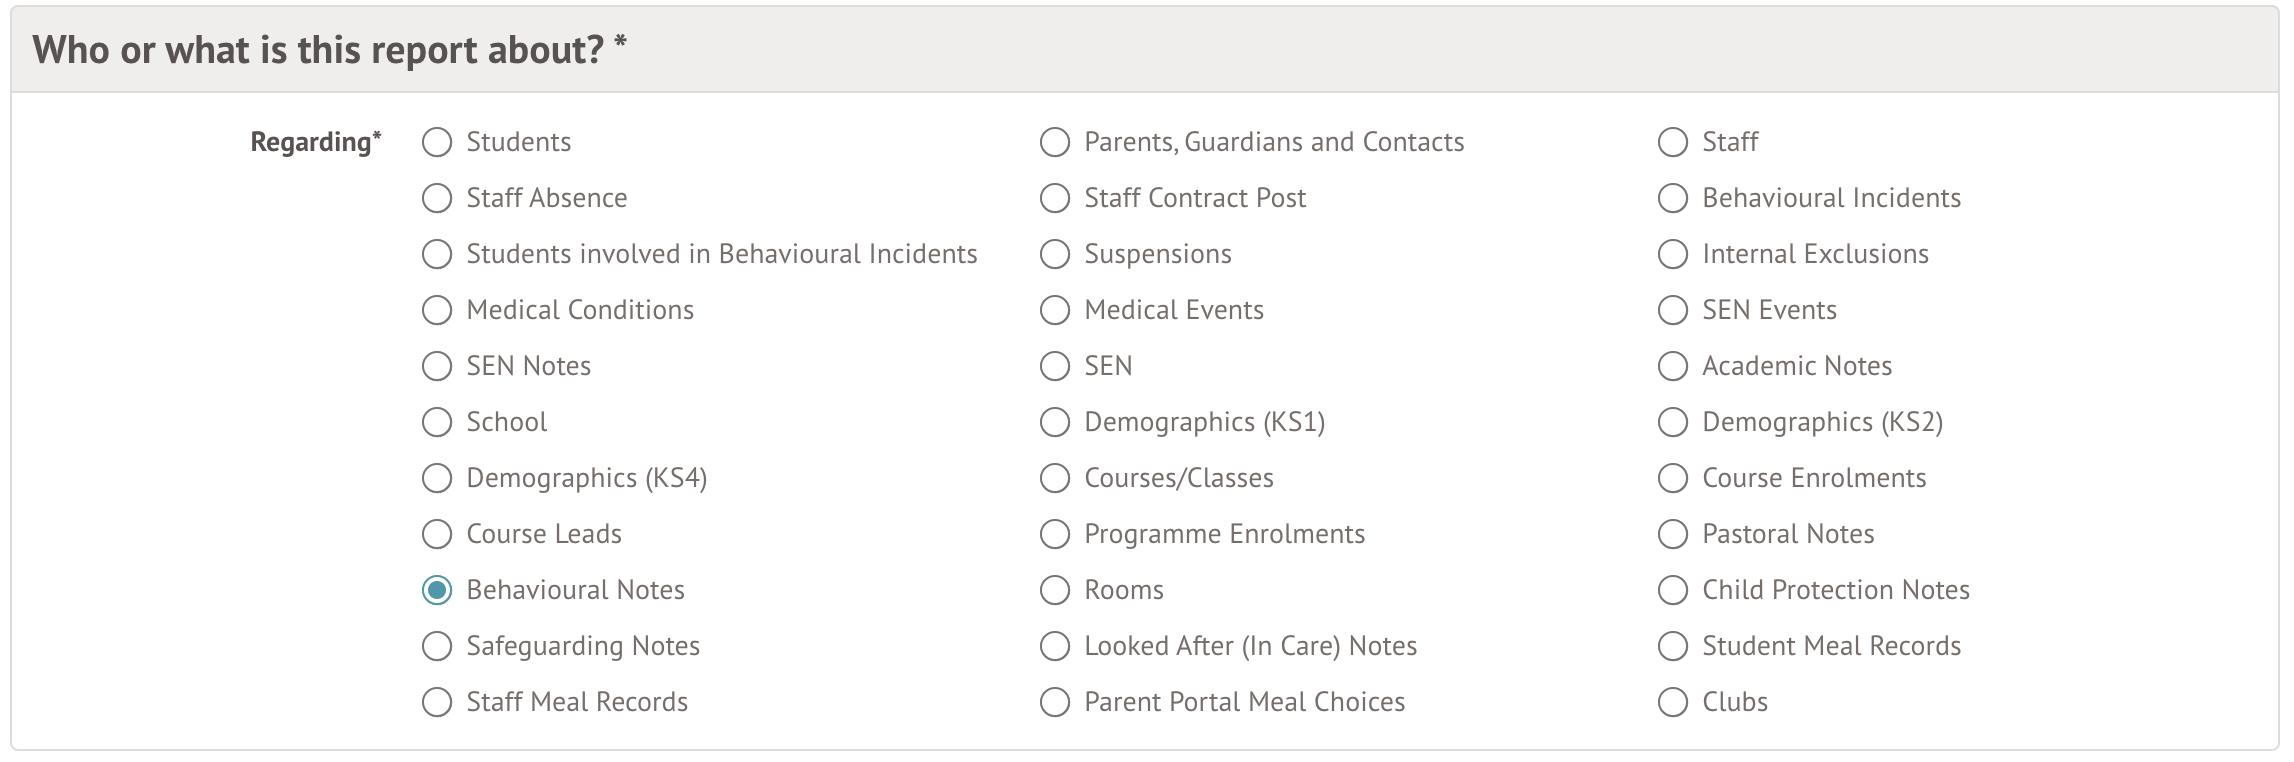Choose Parents, Guardians and Contacts
The width and height of the screenshot is (2294, 762).
click(1055, 142)
